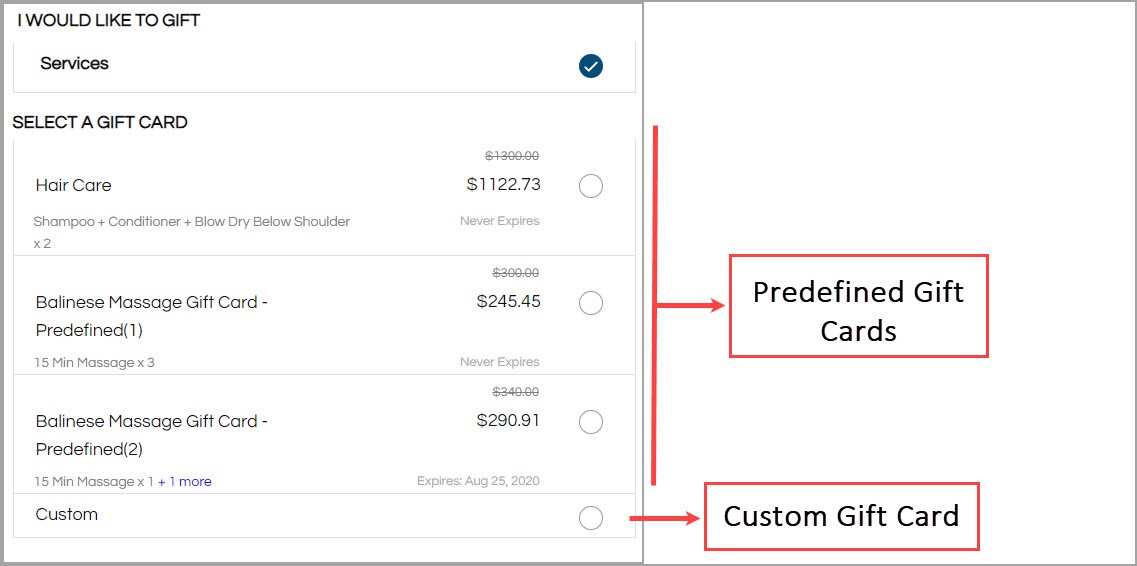
Task: Click the Balinese Massage Gift Card Predefined(1) title
Action: tap(152, 316)
